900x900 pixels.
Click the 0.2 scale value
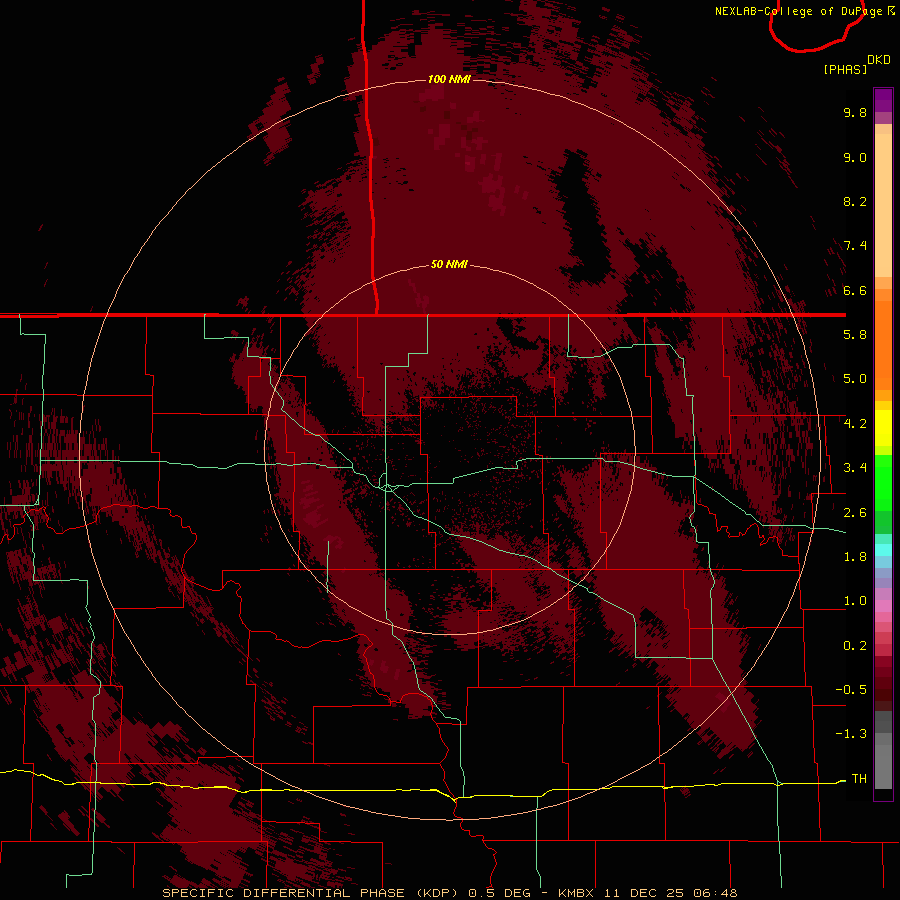tap(855, 646)
